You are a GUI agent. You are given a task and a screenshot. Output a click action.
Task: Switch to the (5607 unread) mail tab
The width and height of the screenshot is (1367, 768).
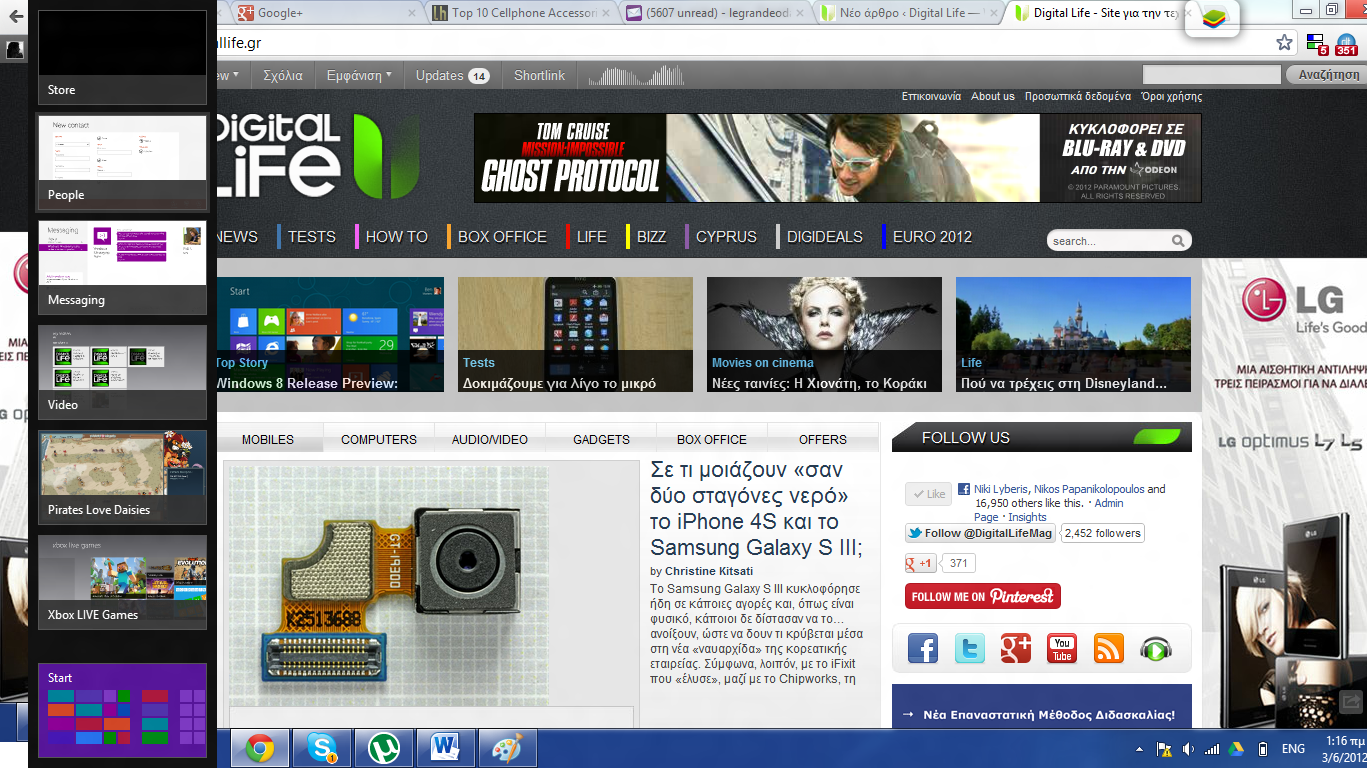click(716, 13)
